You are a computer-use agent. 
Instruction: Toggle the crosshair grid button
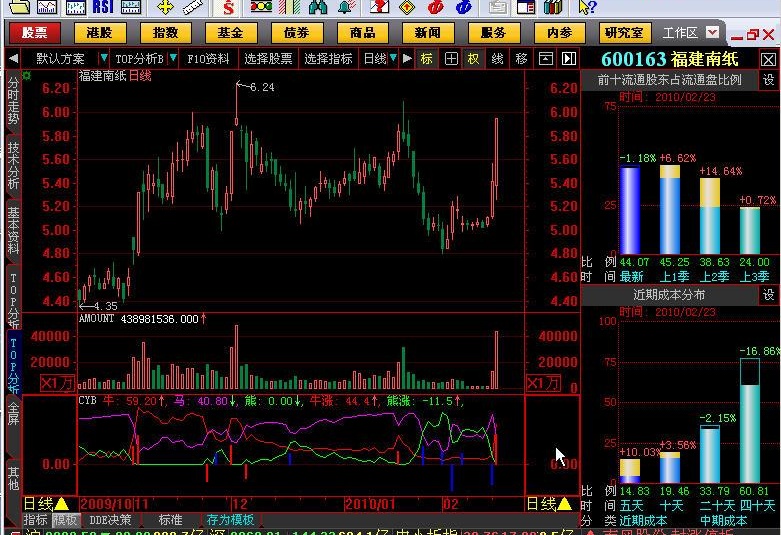tap(451, 59)
